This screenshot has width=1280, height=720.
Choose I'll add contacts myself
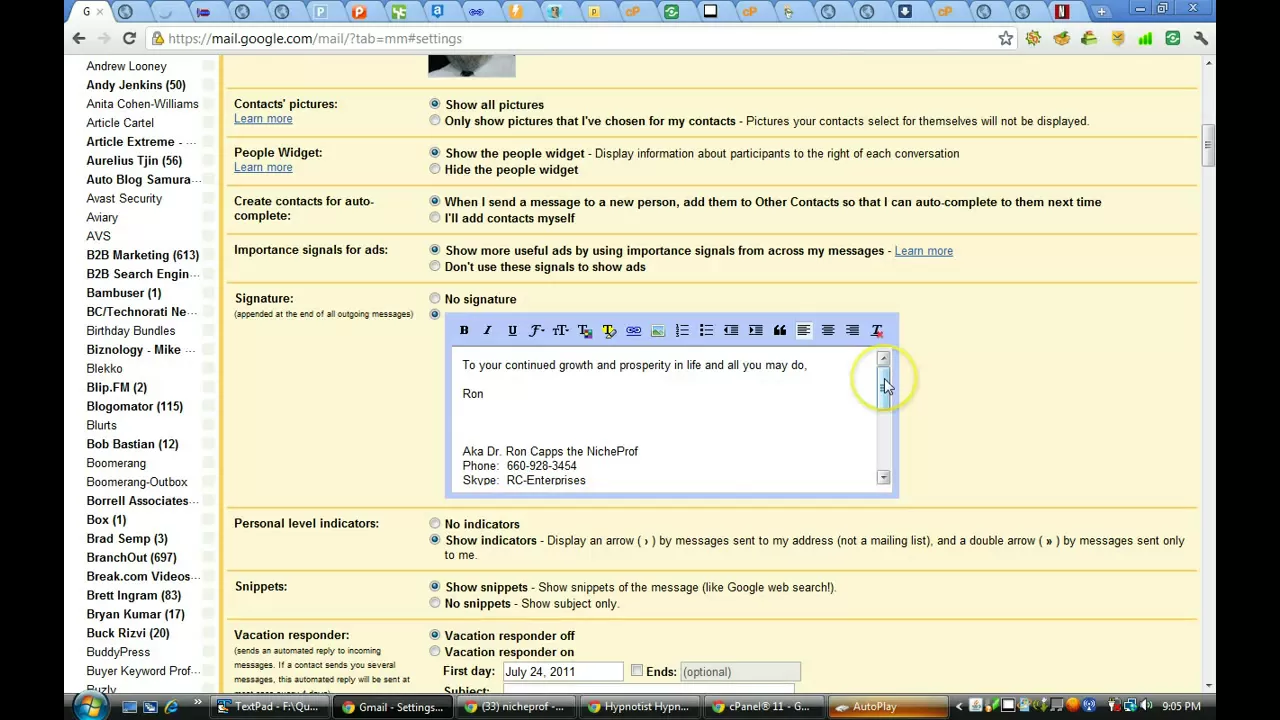434,218
